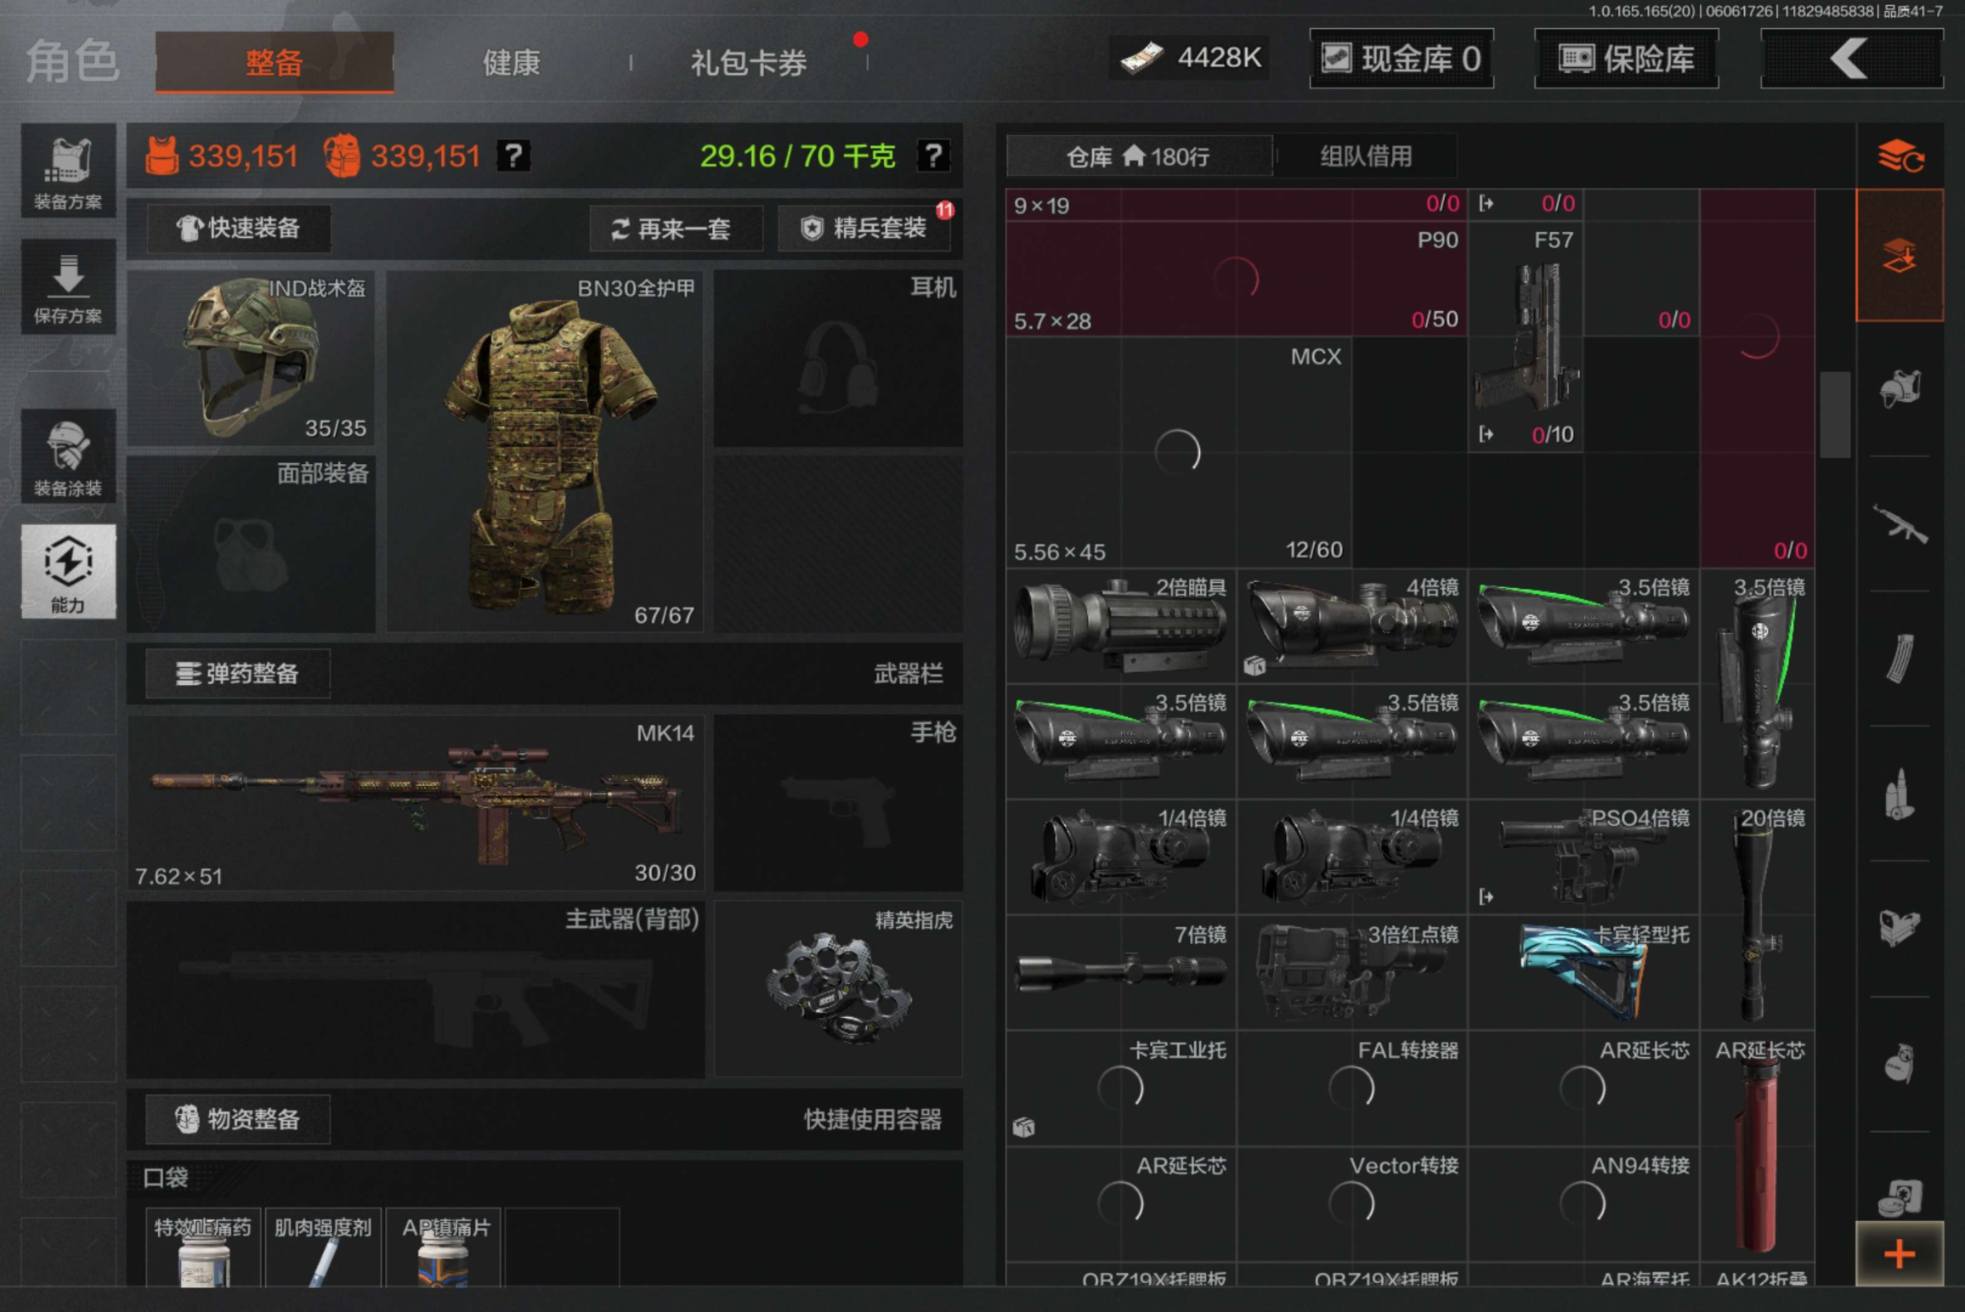
Task: Select the red AR延长芯 tube item
Action: [x=1758, y=1148]
